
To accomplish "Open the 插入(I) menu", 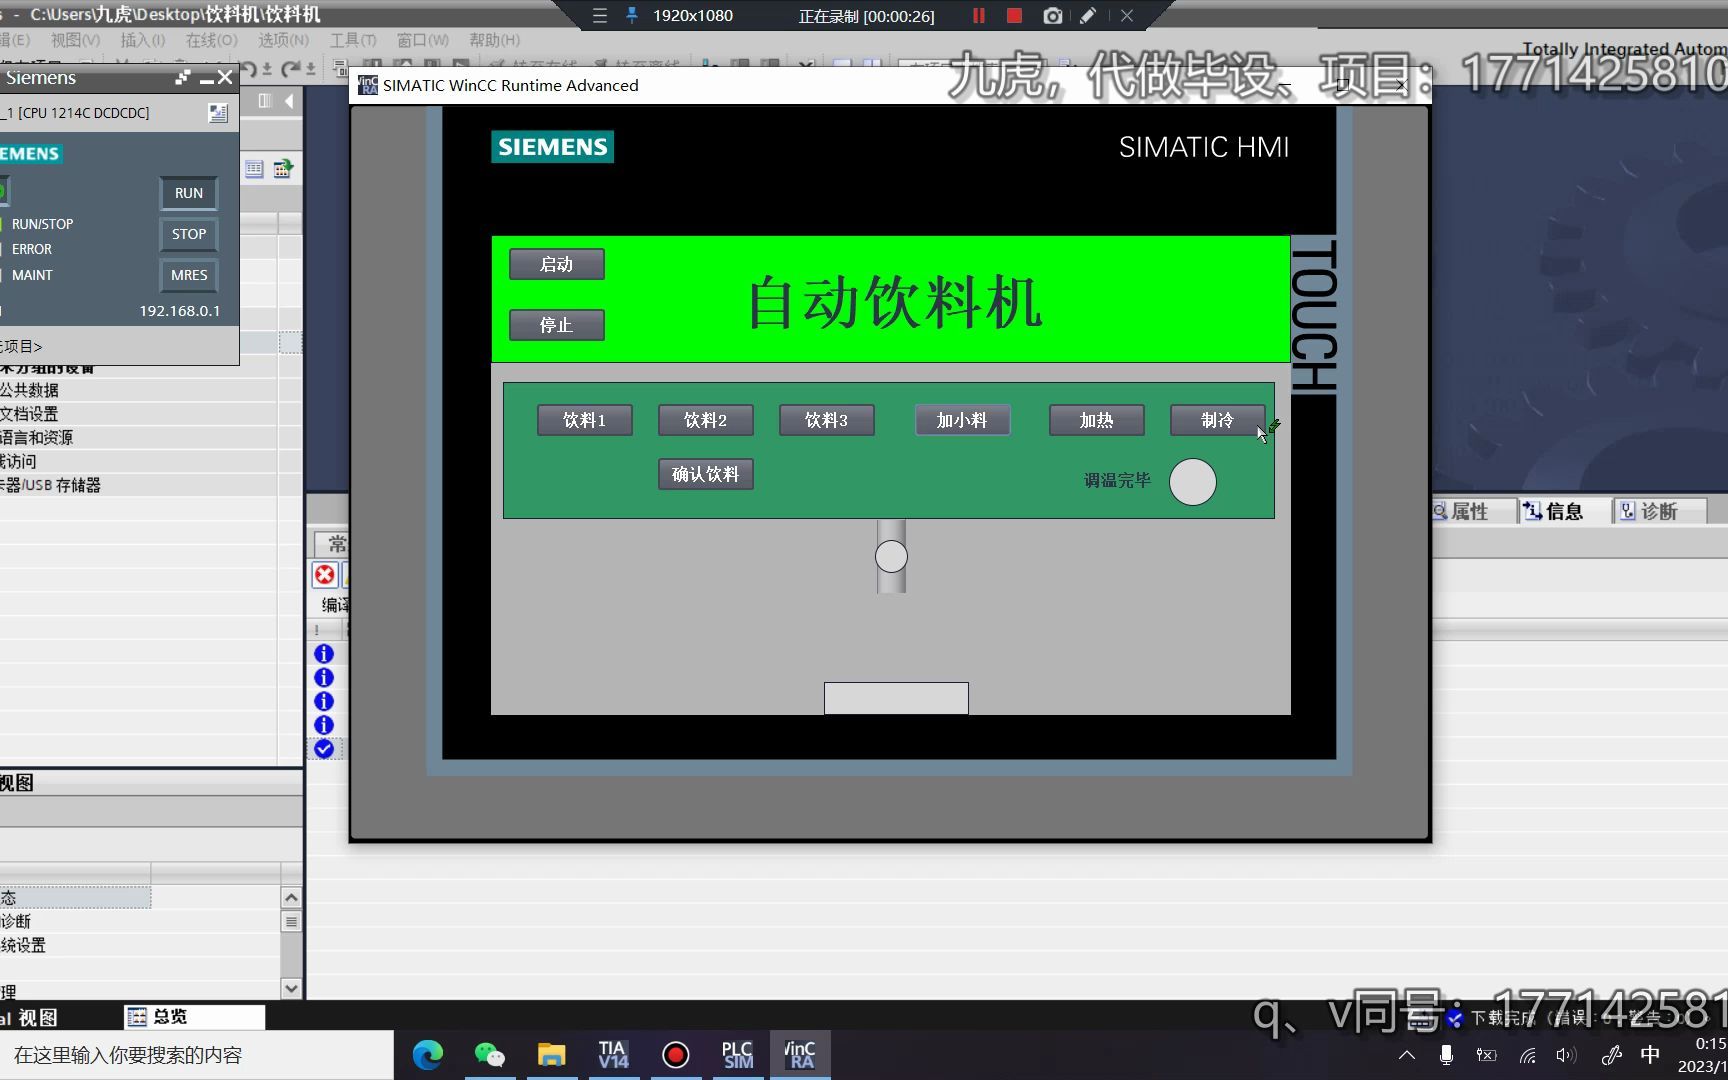I will pyautogui.click(x=143, y=40).
